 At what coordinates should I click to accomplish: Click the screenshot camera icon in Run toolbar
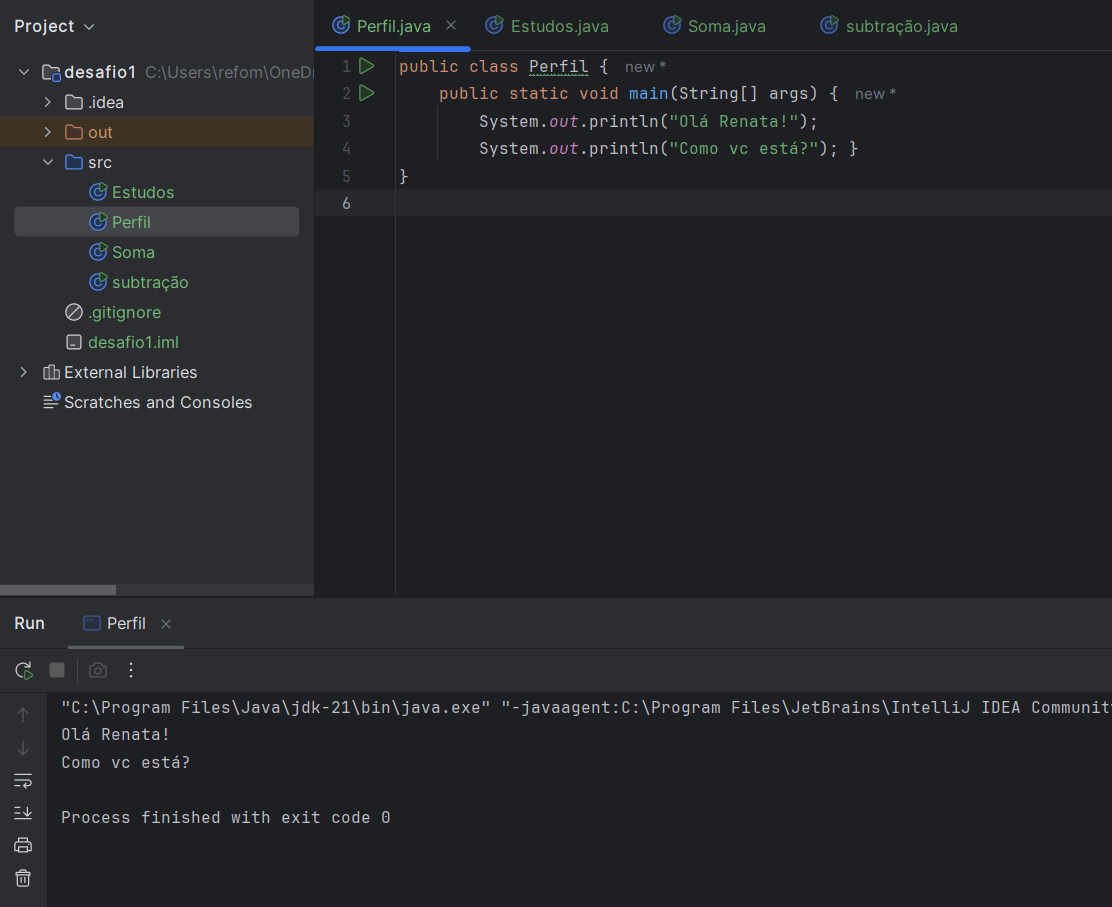tap(98, 670)
